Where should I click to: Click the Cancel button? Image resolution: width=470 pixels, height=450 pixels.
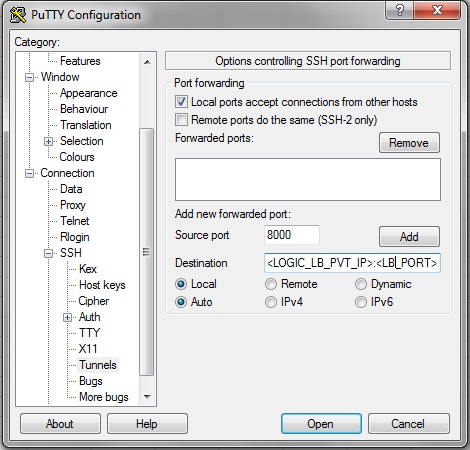408,424
